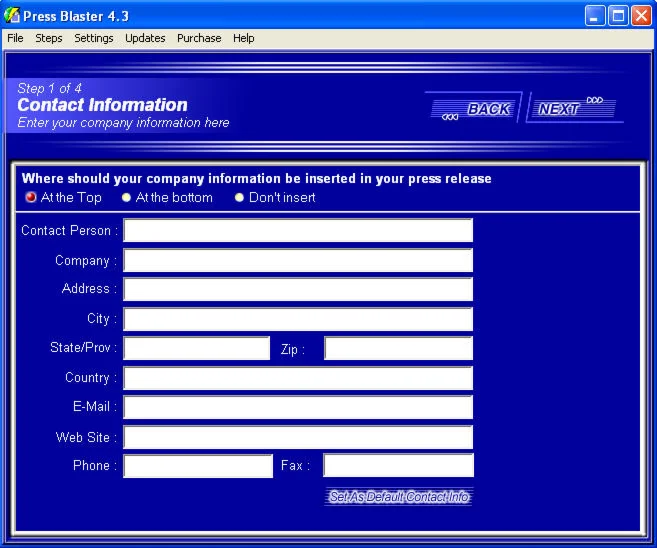Close the Press Blaster window
Screen dimensions: 657x548
pyautogui.click(x=641, y=16)
